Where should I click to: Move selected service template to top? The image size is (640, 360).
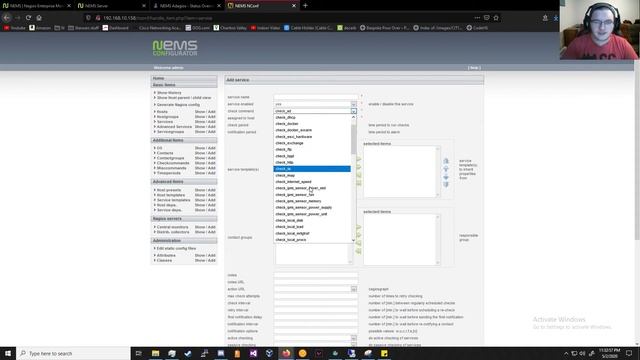point(446,161)
